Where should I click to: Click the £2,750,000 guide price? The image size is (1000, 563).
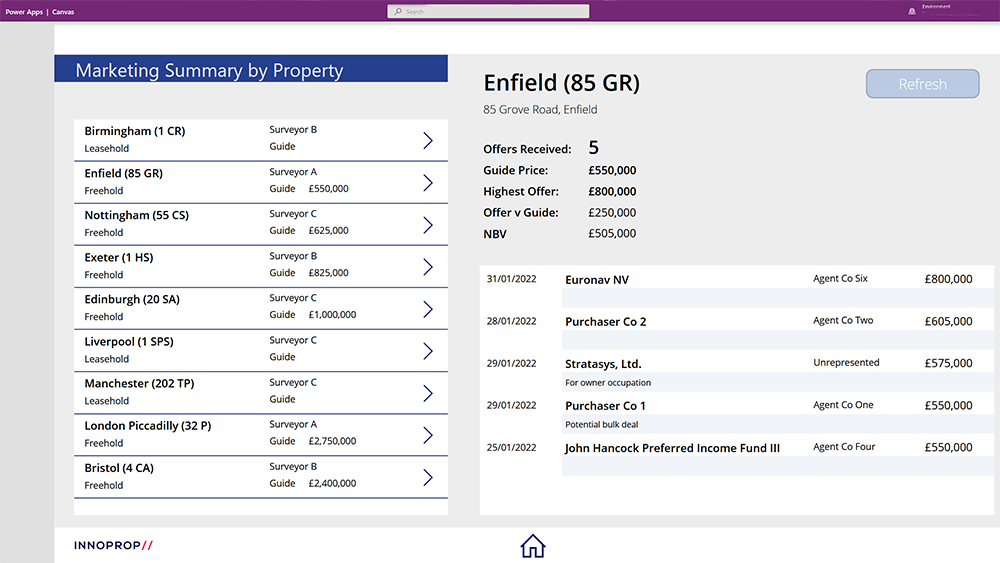[332, 441]
